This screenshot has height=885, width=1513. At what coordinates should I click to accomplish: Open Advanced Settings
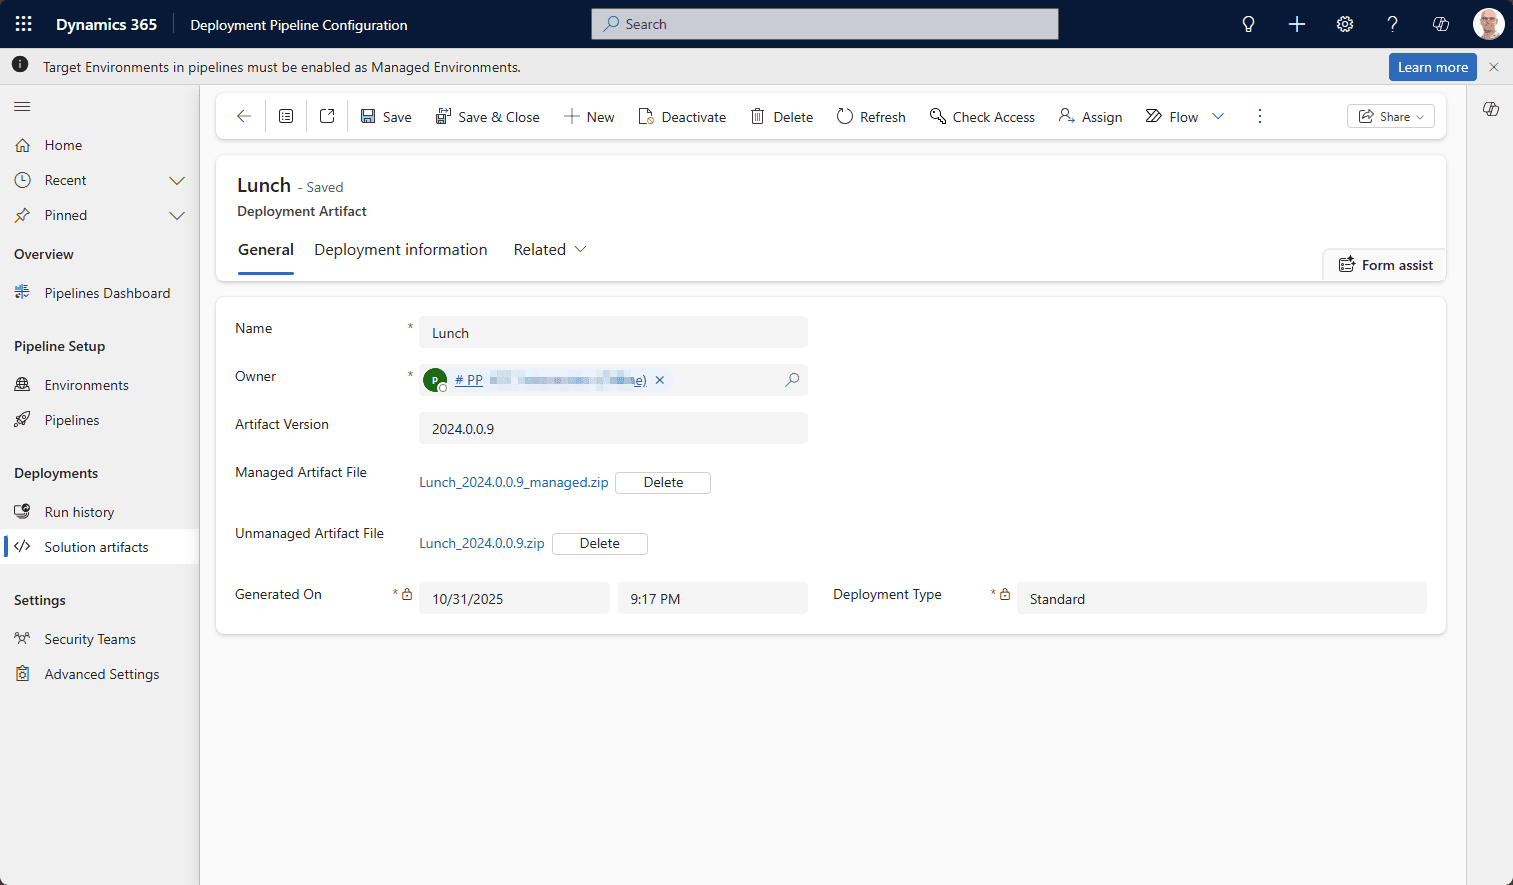pos(100,674)
